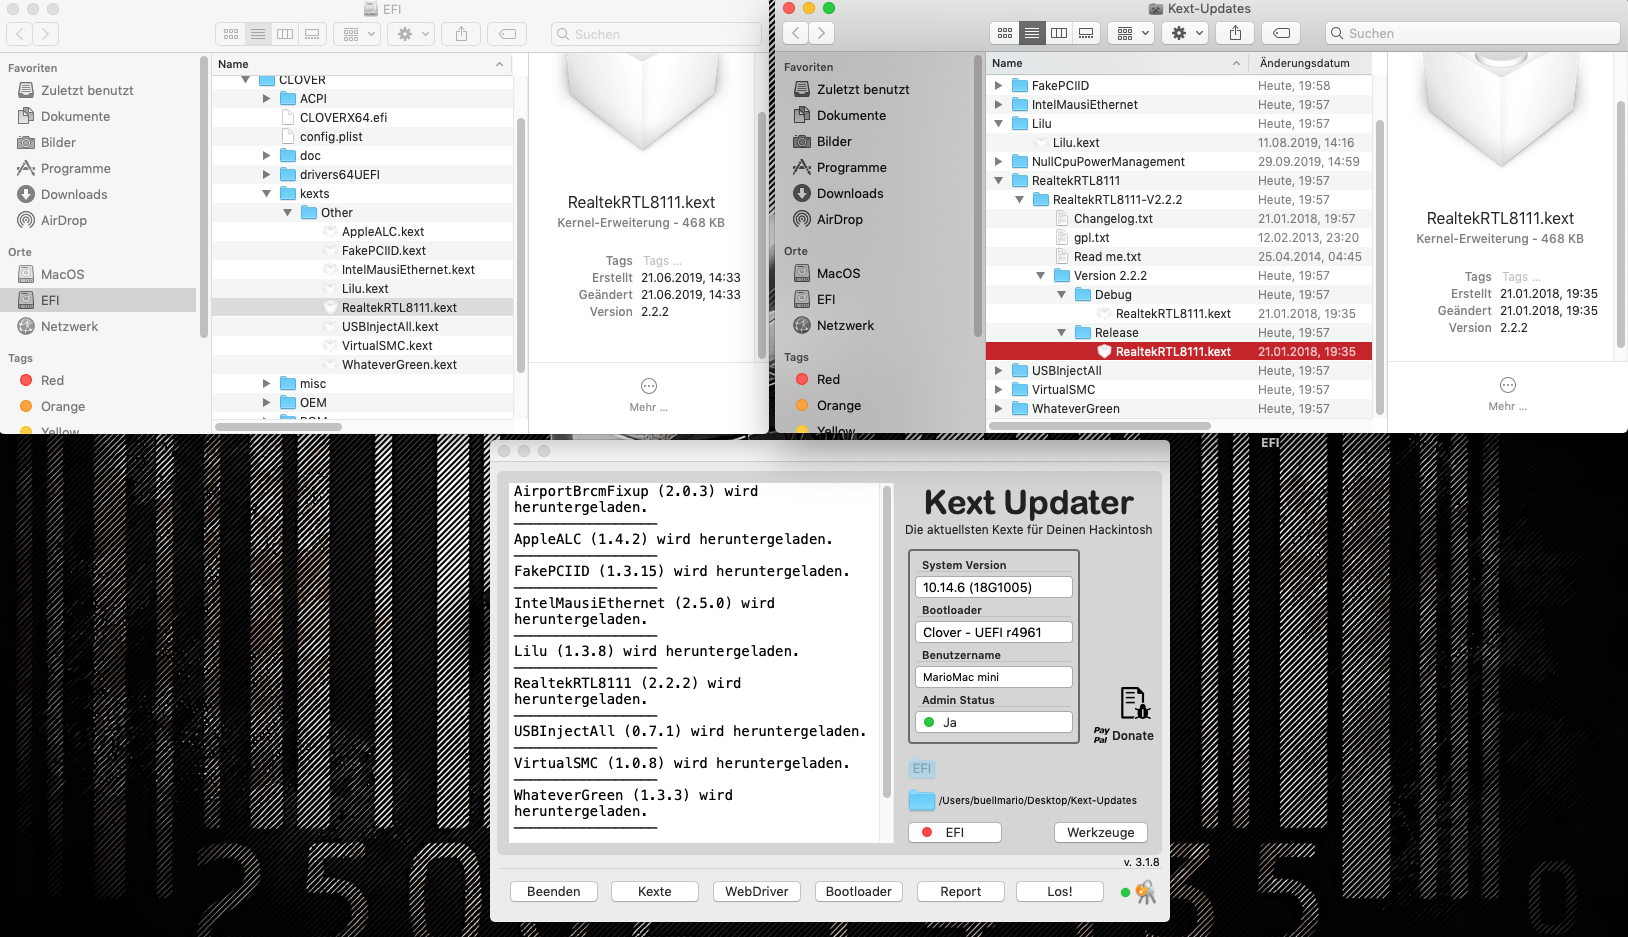The height and width of the screenshot is (937, 1628).
Task: Select config.plist in EFI window
Action: click(x=330, y=137)
